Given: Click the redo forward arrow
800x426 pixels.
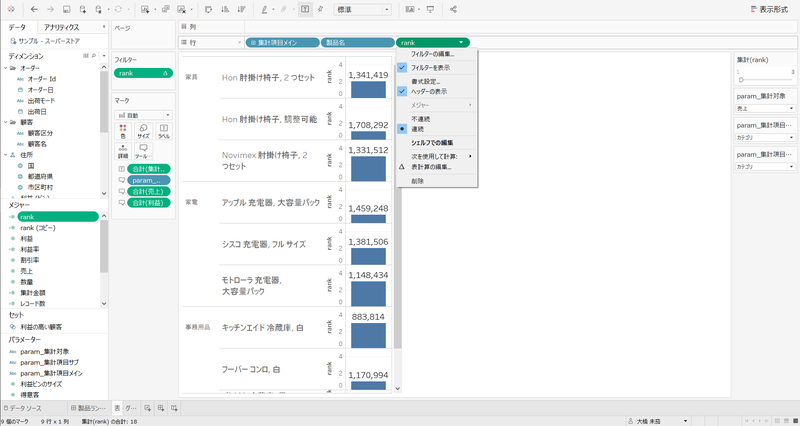Looking at the screenshot, I should point(50,9).
